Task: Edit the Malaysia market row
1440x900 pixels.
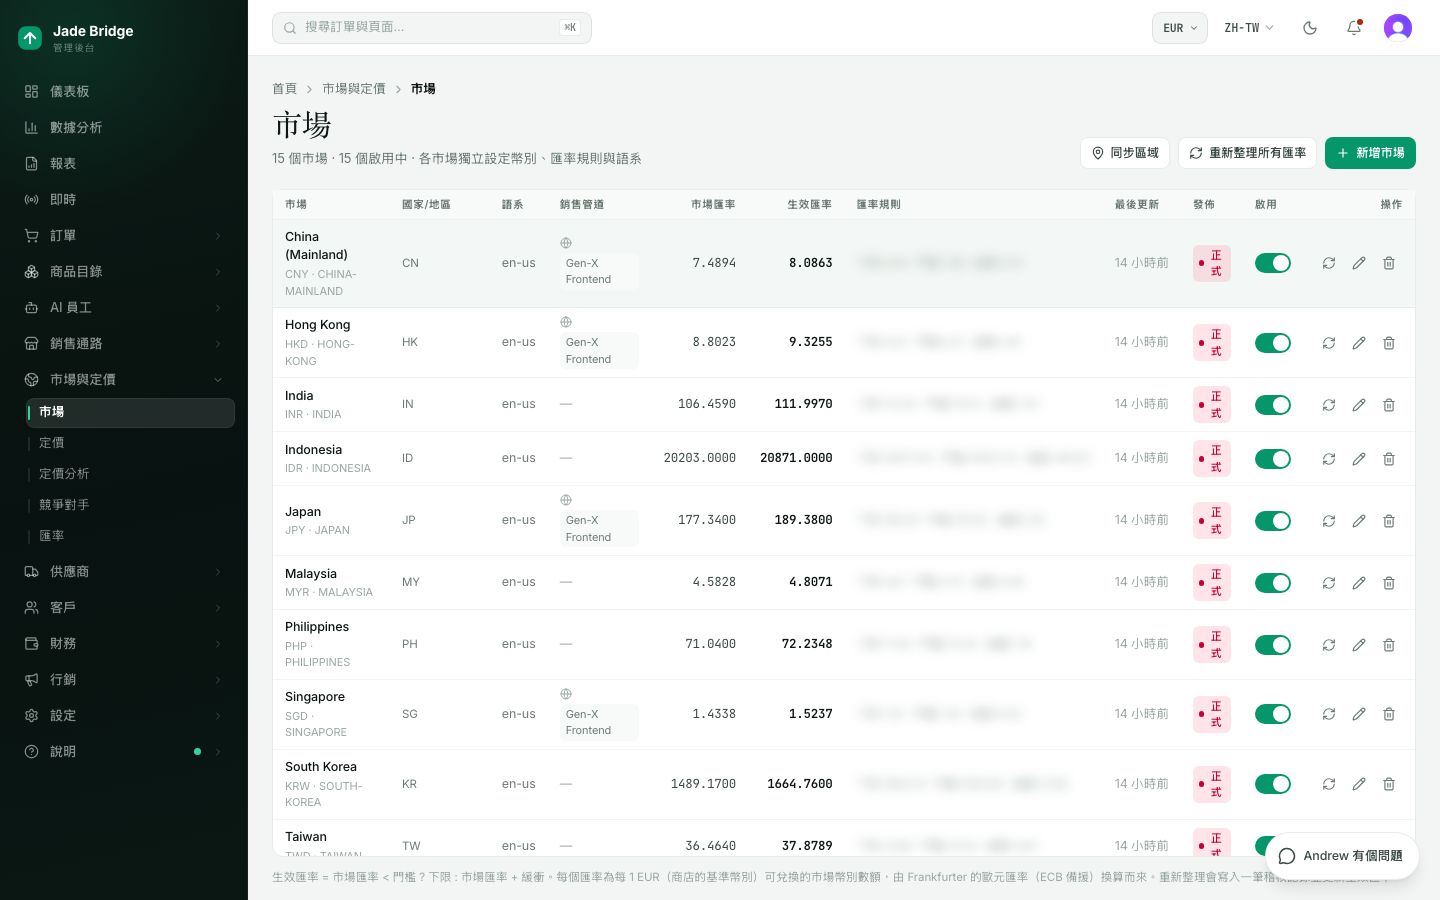Action: 1358,583
